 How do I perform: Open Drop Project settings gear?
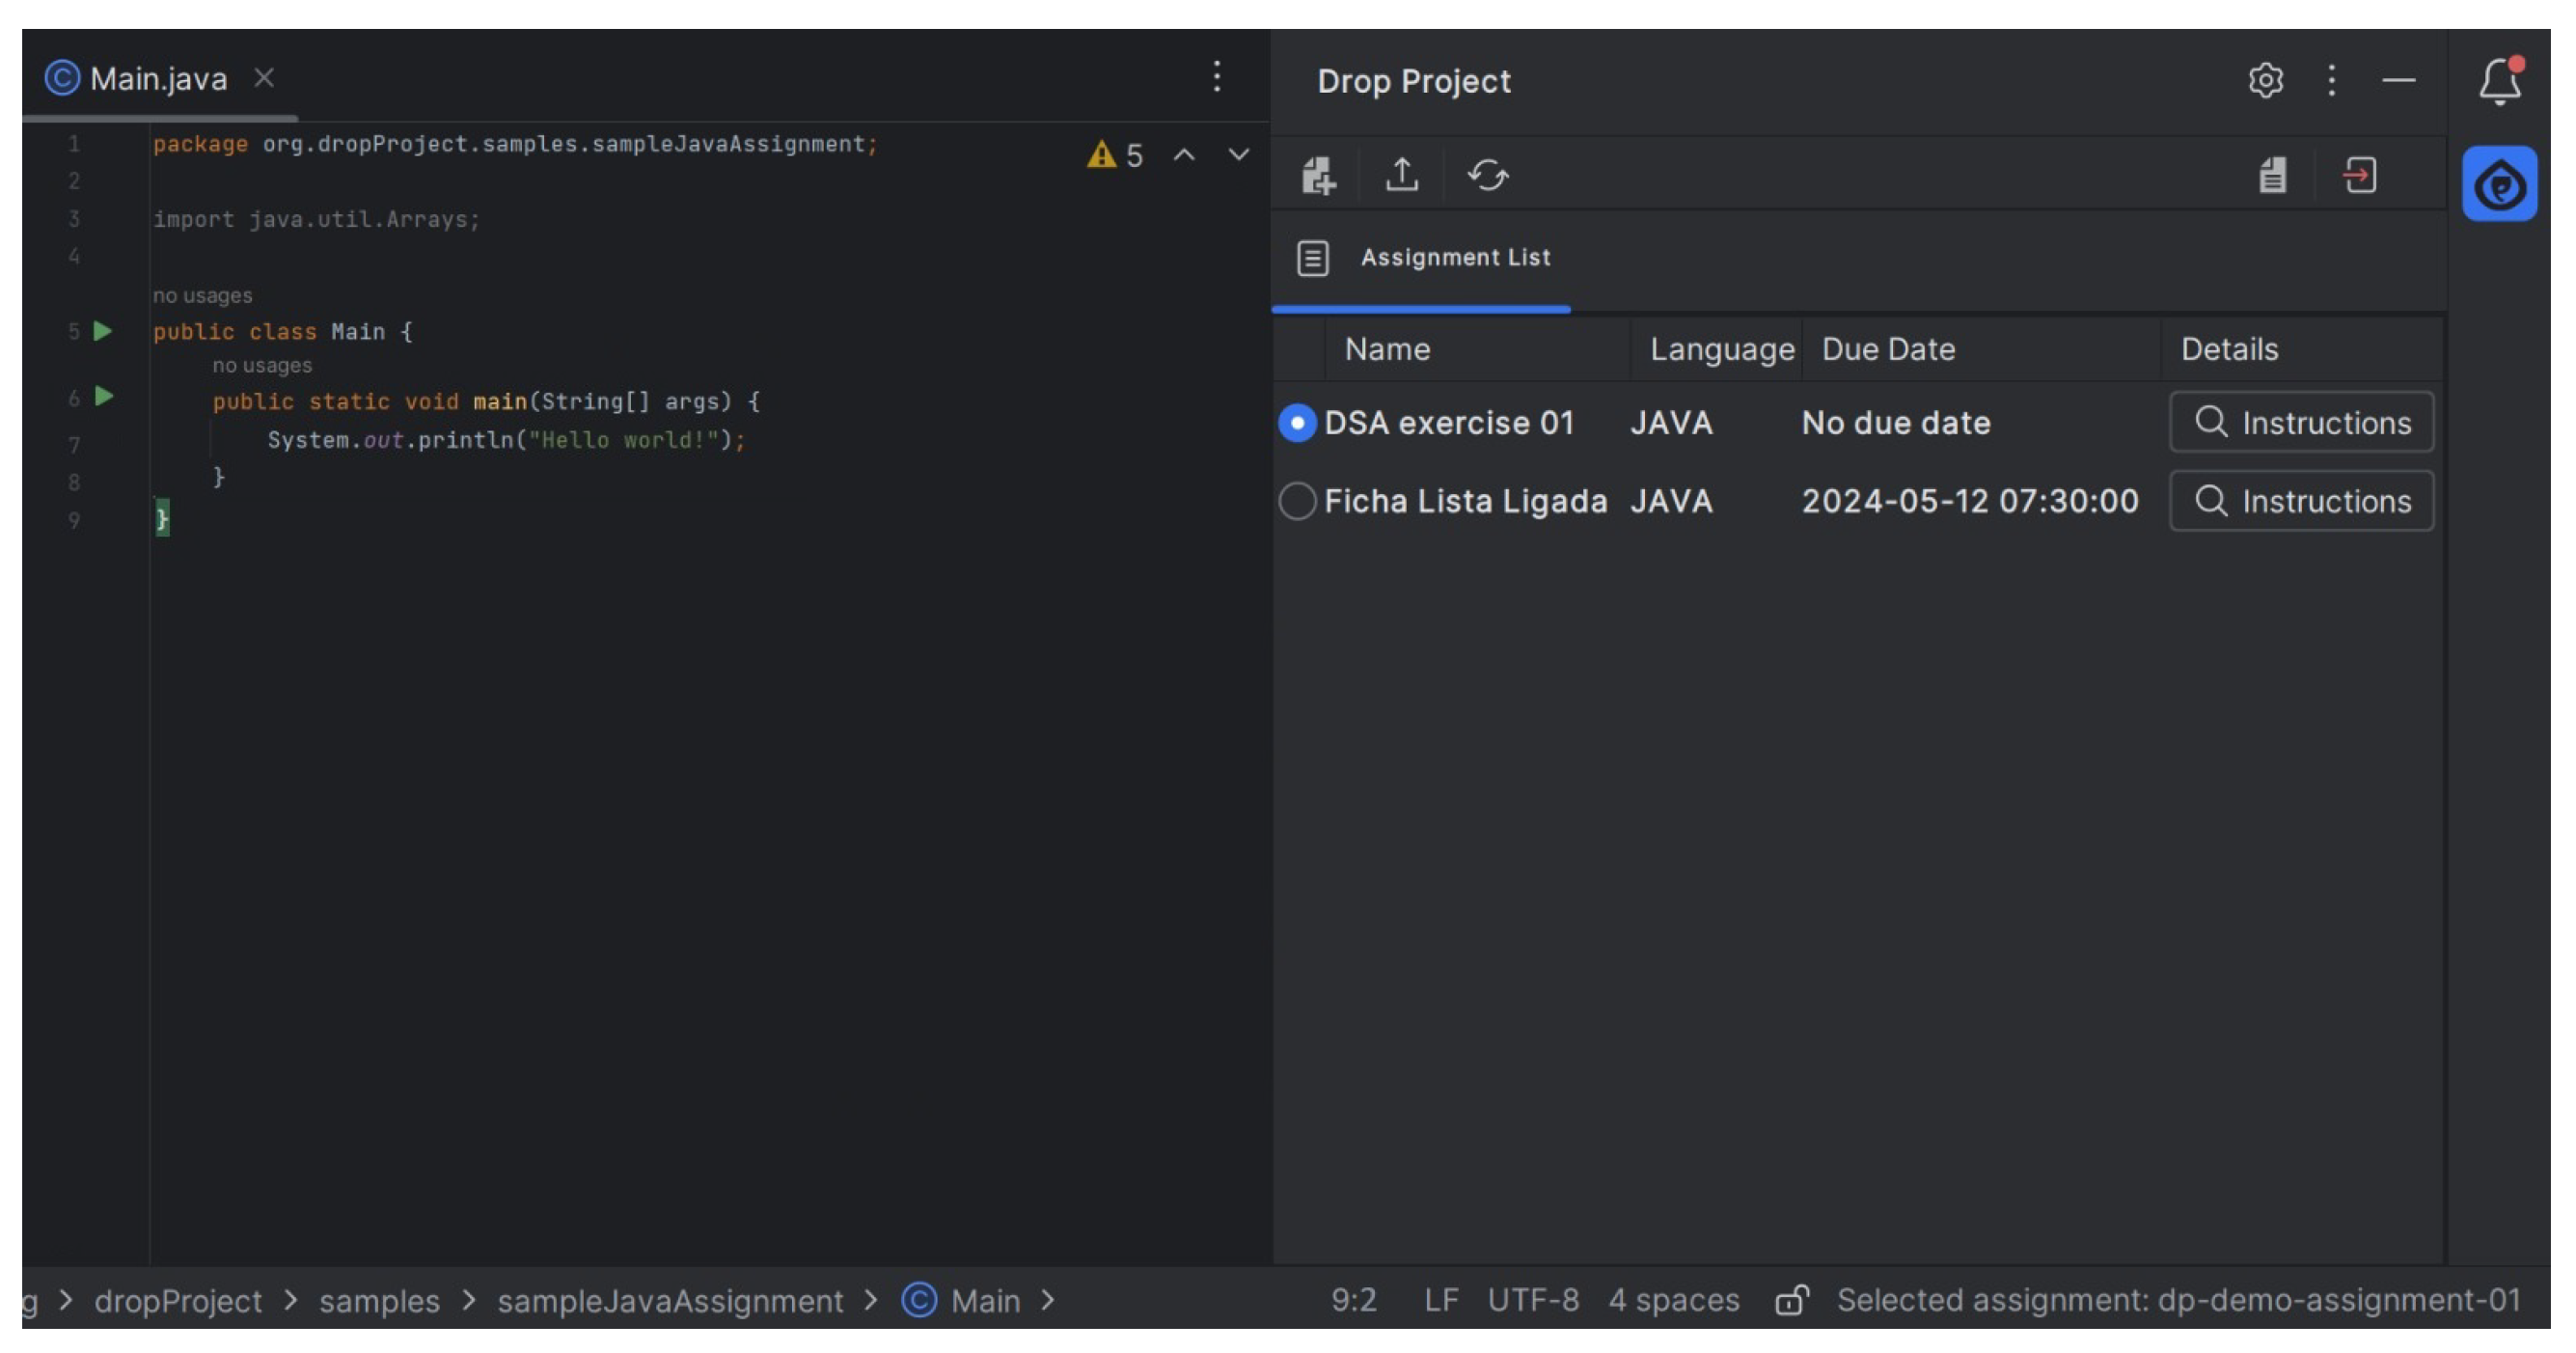pos(2265,80)
